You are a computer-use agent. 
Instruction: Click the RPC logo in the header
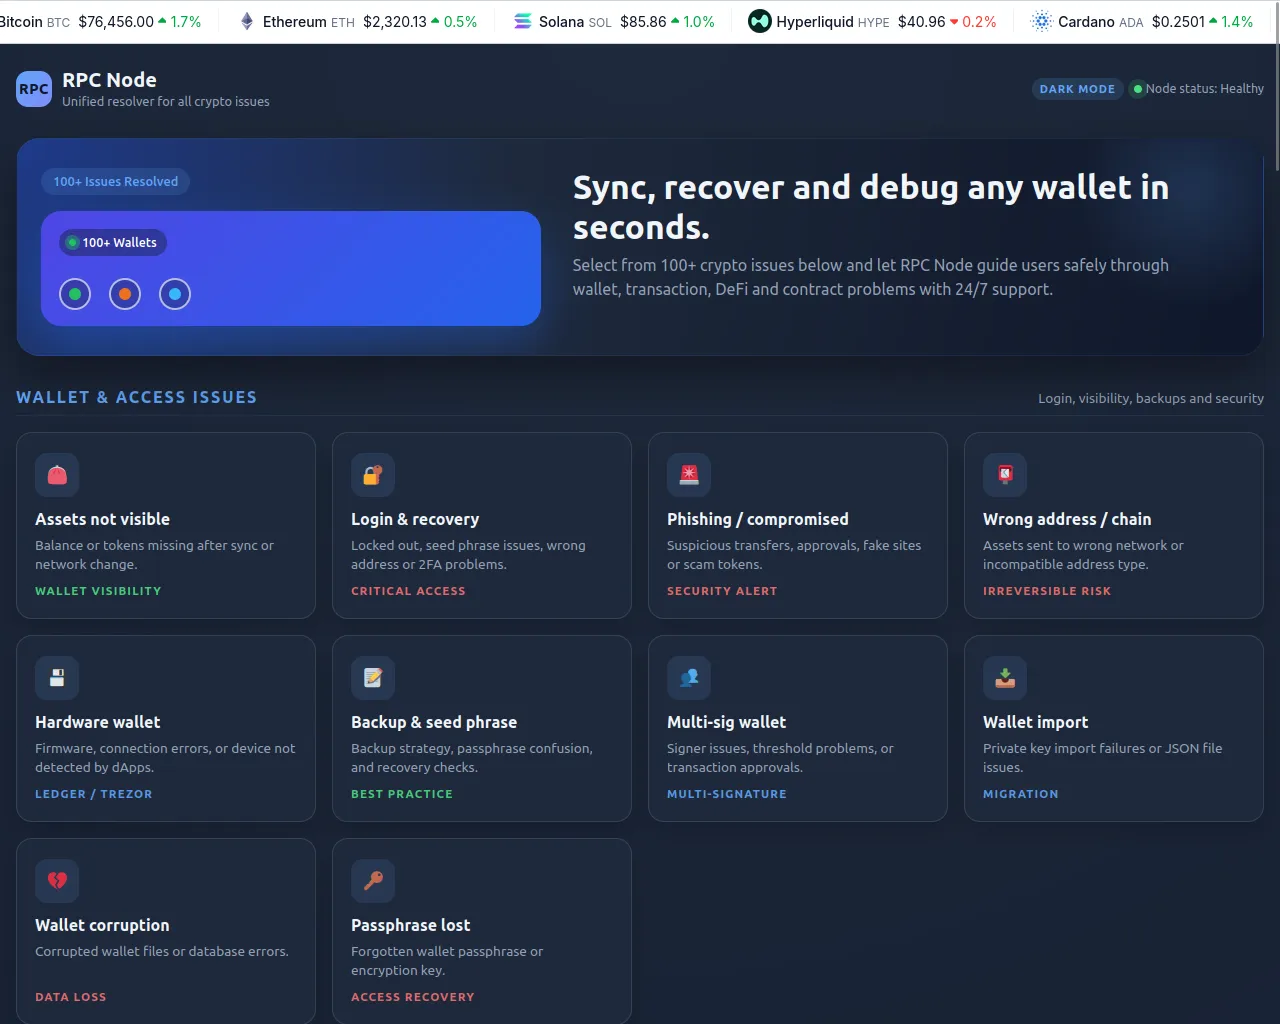coord(34,89)
